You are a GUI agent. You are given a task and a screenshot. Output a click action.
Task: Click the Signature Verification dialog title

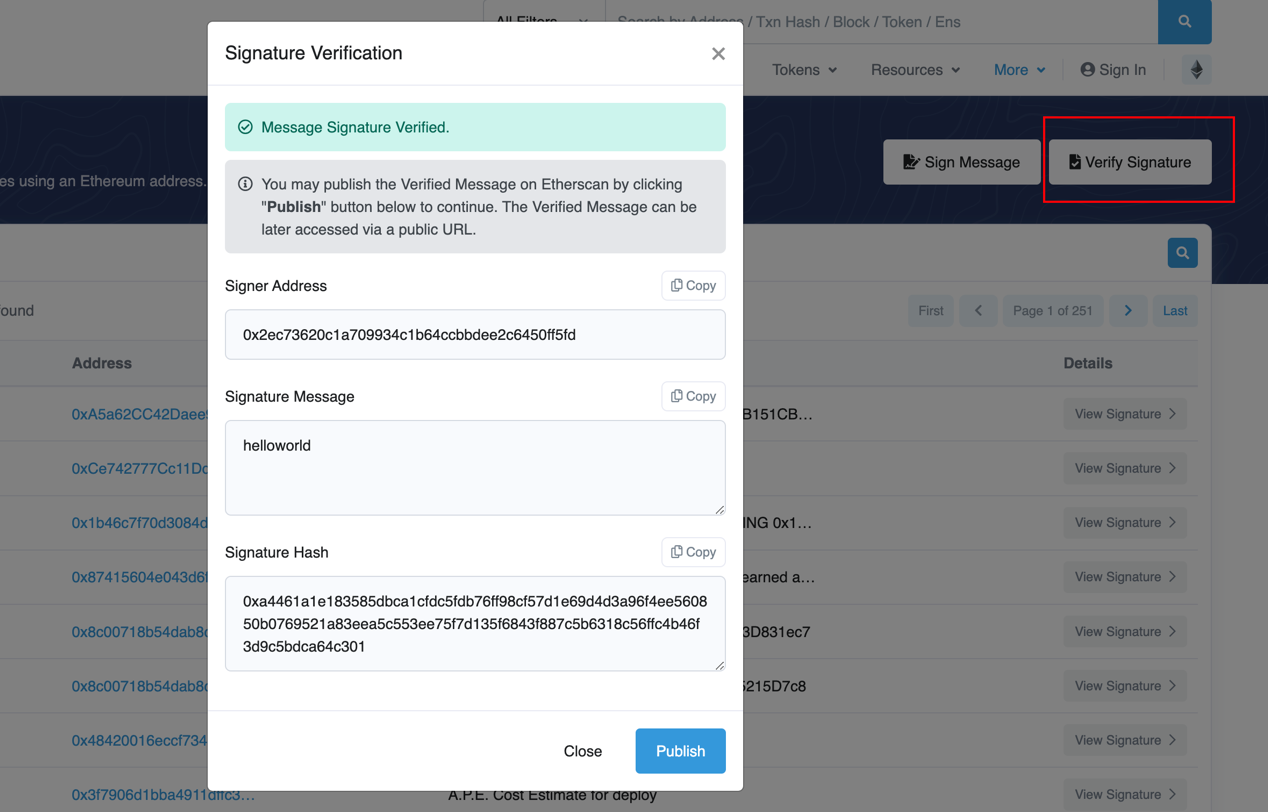314,53
